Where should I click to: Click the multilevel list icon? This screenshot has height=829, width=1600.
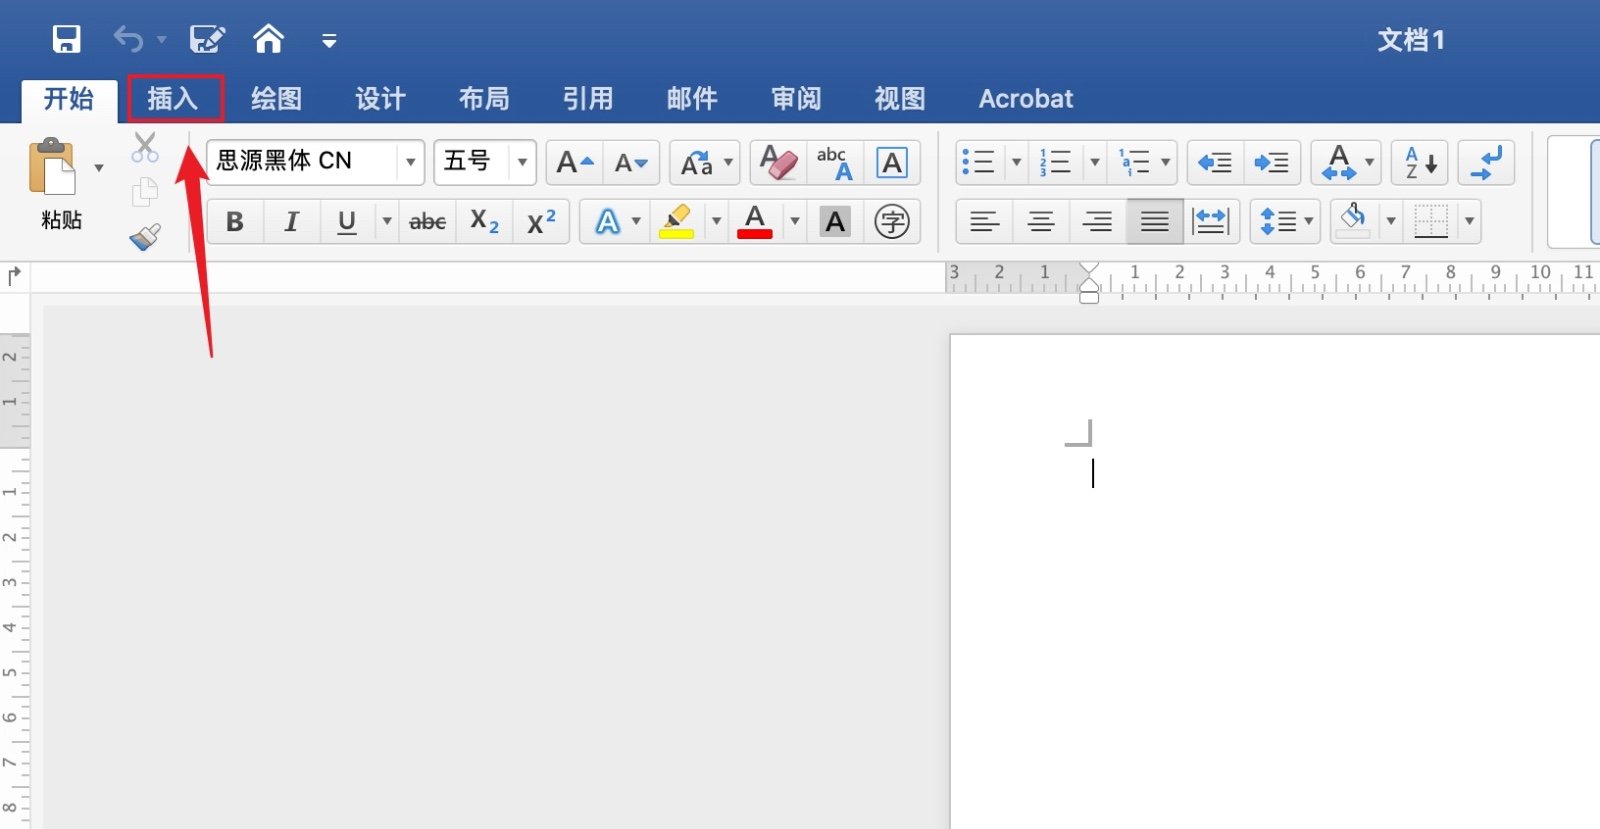pyautogui.click(x=1134, y=162)
